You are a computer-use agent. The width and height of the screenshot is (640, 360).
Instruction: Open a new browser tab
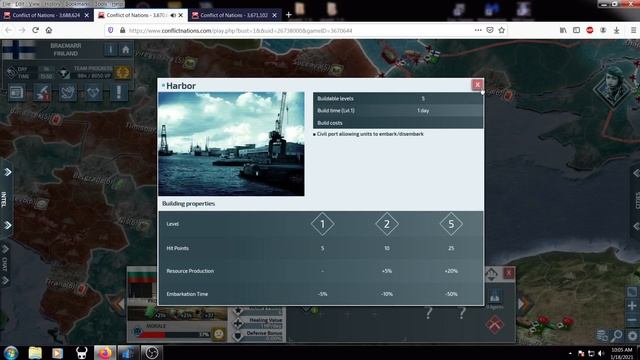pos(289,15)
